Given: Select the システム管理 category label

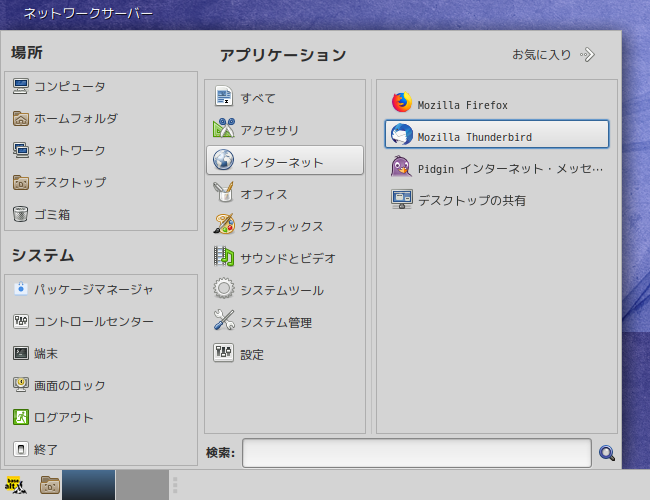Looking at the screenshot, I should [x=276, y=323].
